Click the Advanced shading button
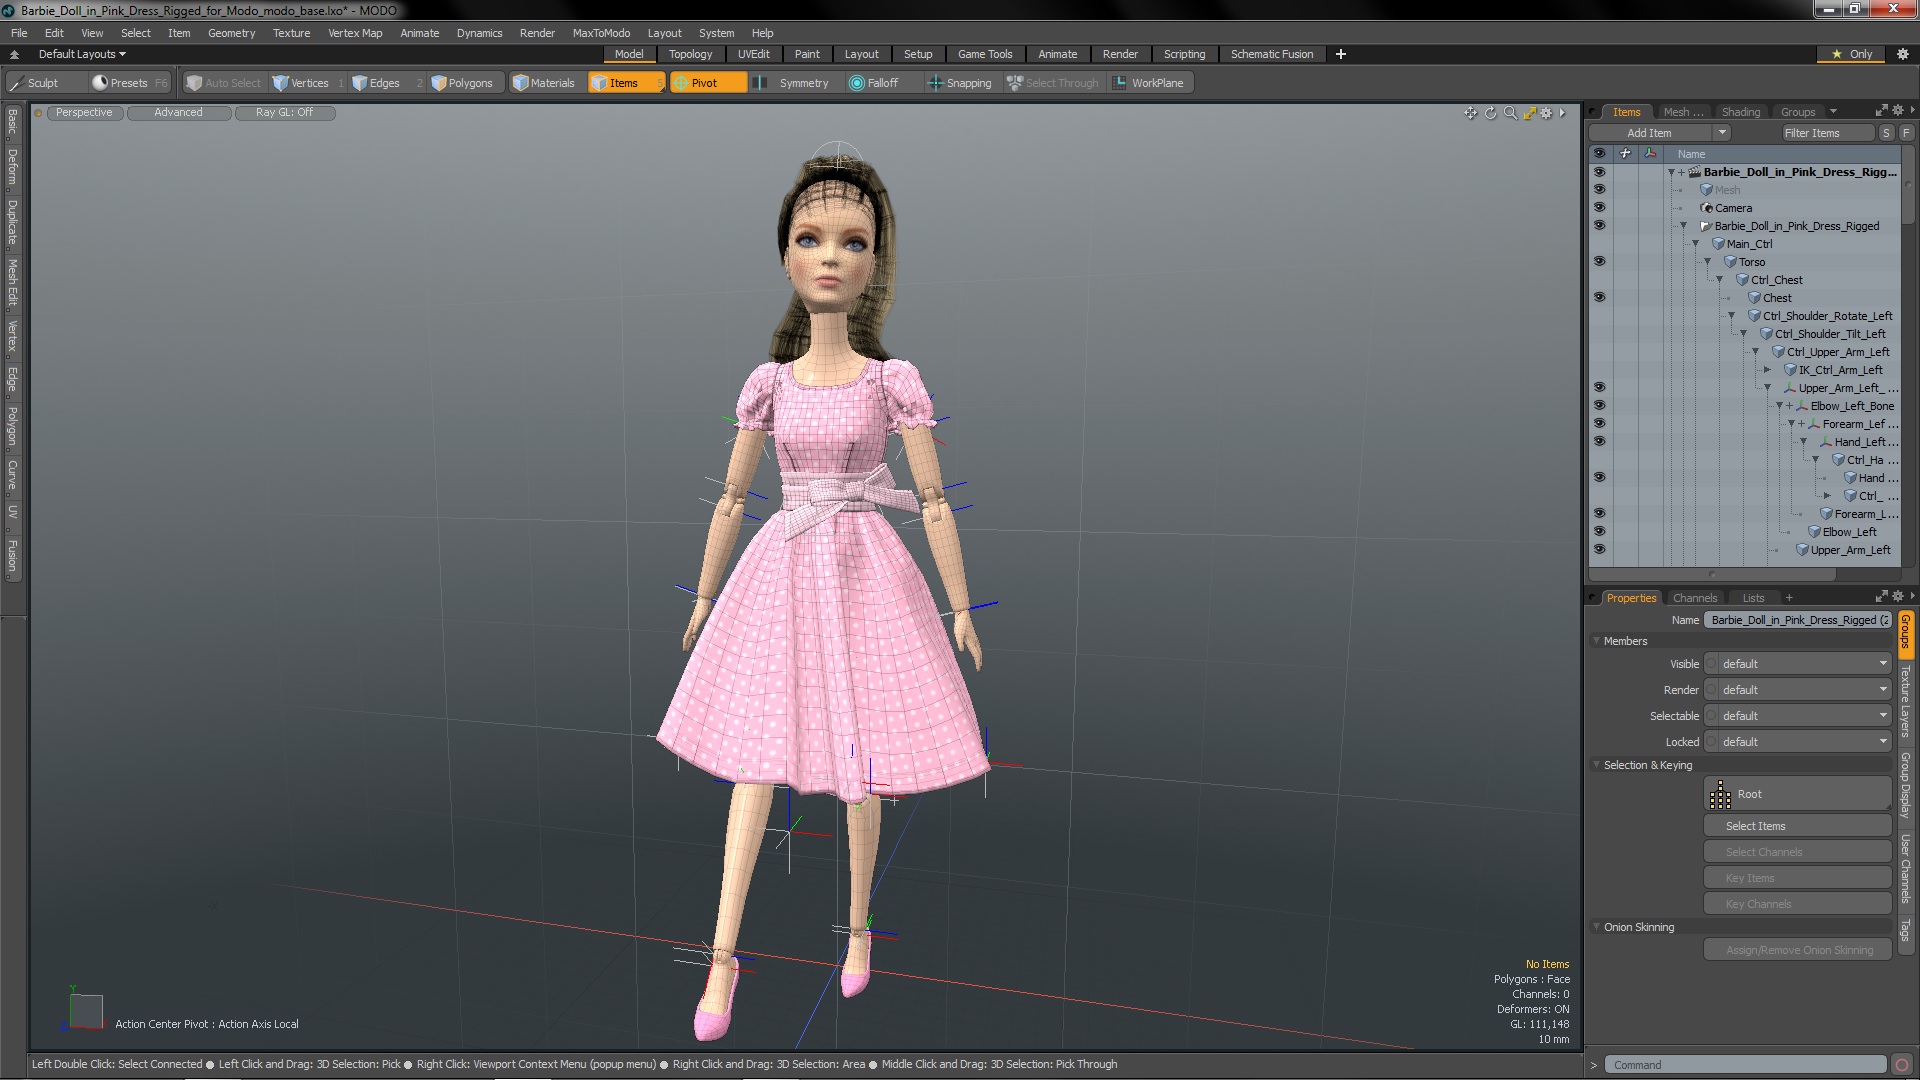The image size is (1920, 1080). [x=179, y=113]
